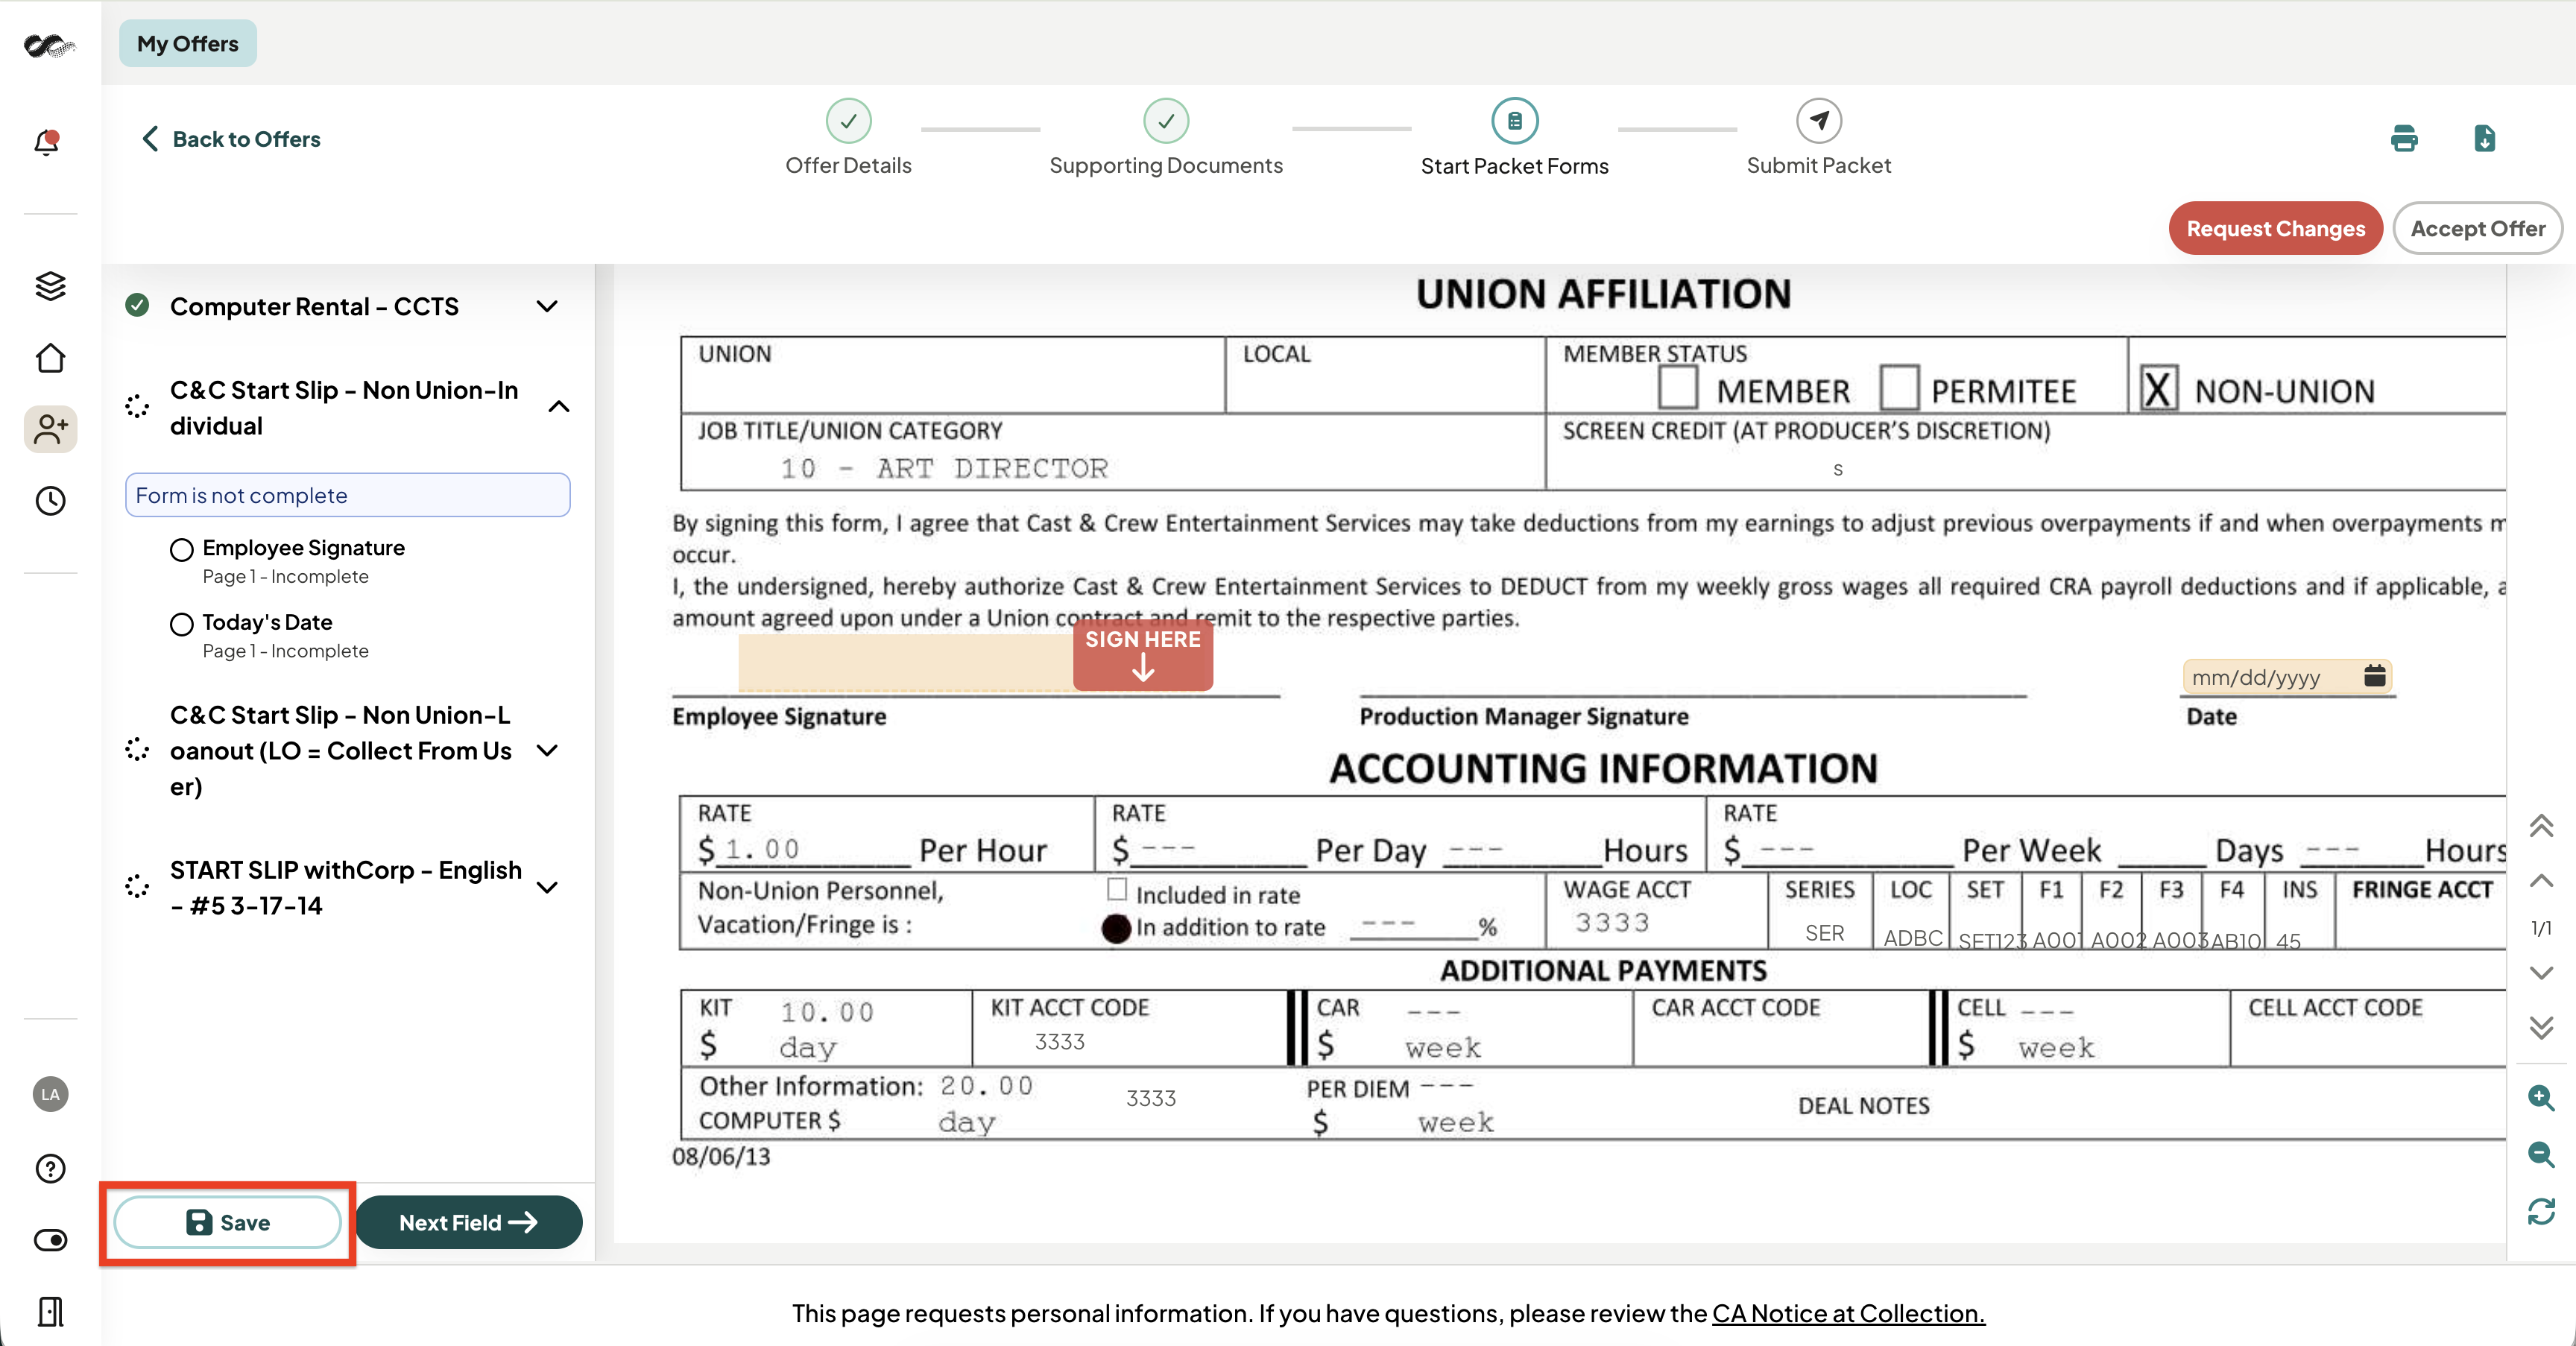
Task: Go to the Supporting Documents step label
Action: click(1166, 165)
